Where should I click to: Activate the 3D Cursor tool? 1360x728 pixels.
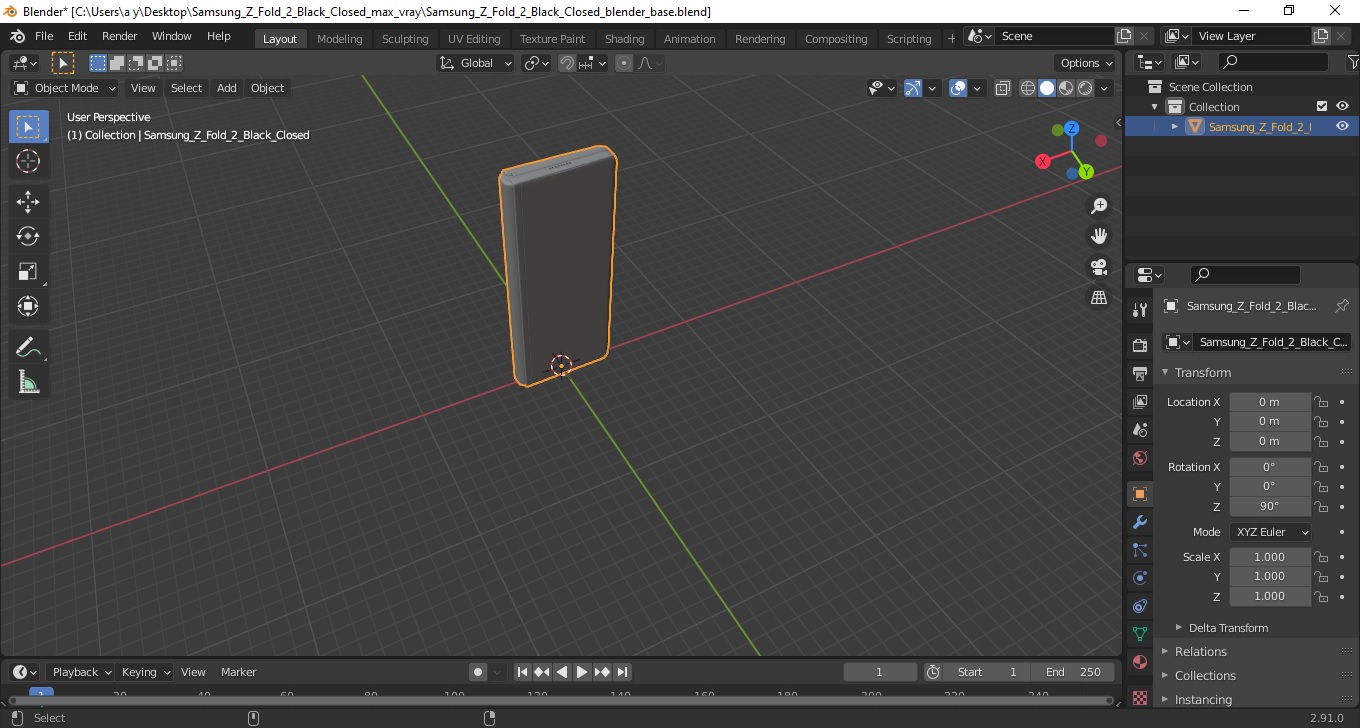[x=28, y=161]
